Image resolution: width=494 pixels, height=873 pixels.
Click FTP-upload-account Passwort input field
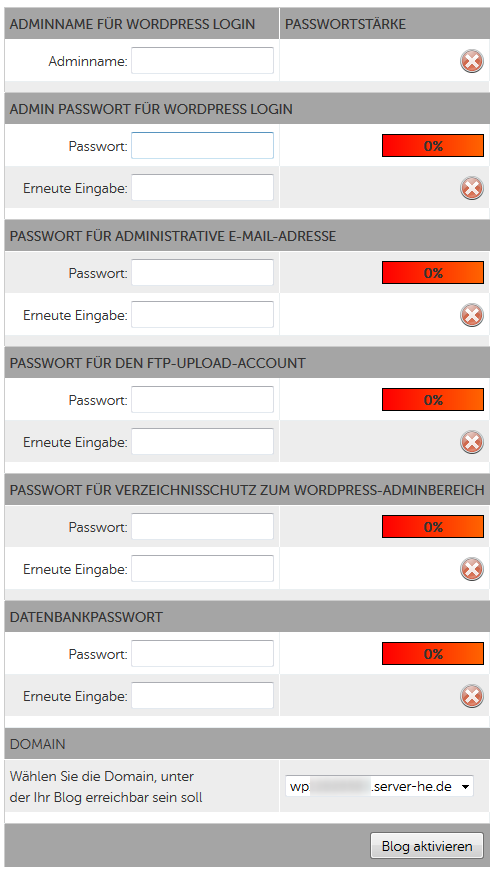click(x=202, y=399)
